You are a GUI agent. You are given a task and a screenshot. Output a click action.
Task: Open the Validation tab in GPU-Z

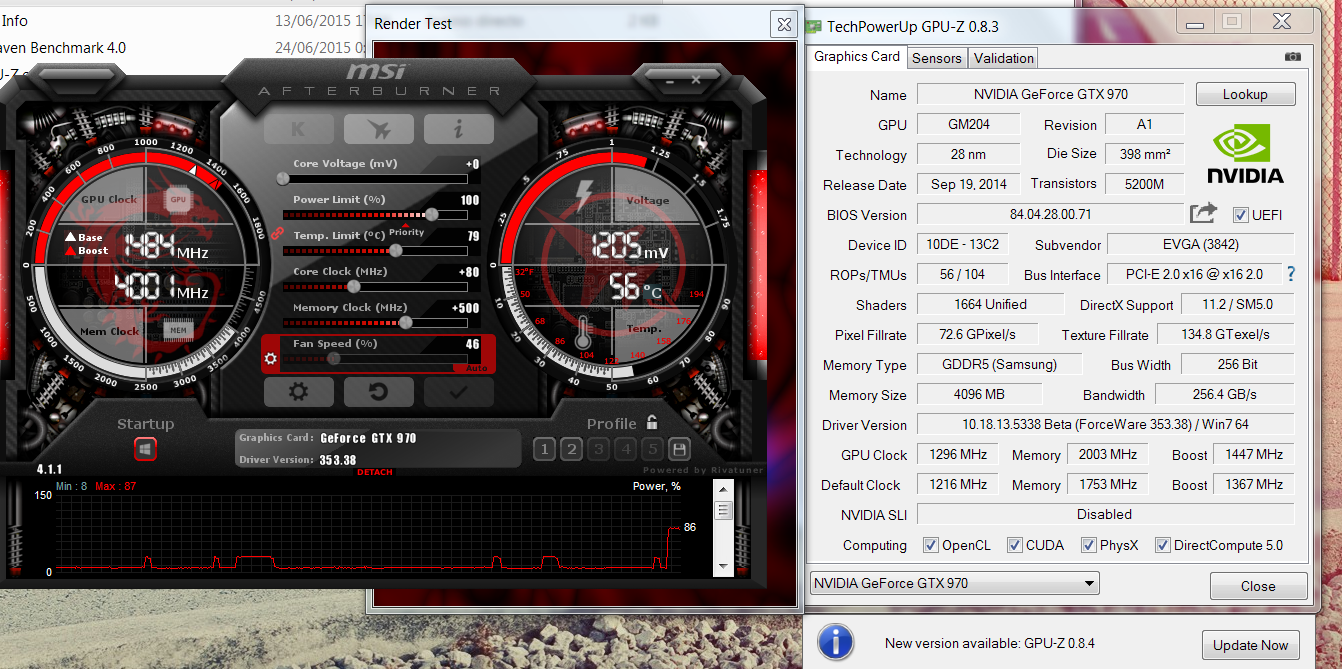click(x=1004, y=58)
